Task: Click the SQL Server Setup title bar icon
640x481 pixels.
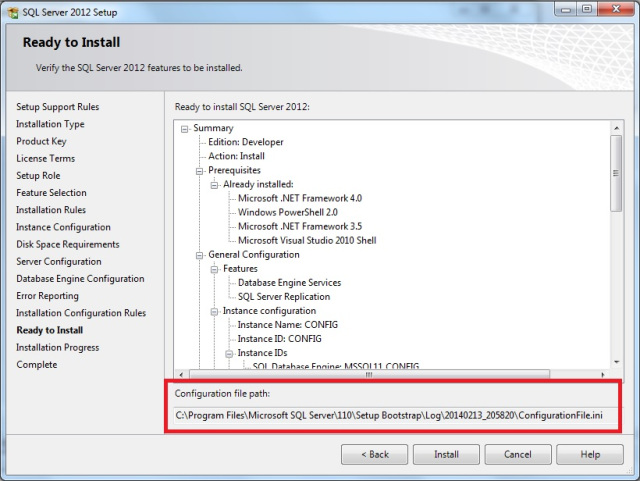Action: 13,12
